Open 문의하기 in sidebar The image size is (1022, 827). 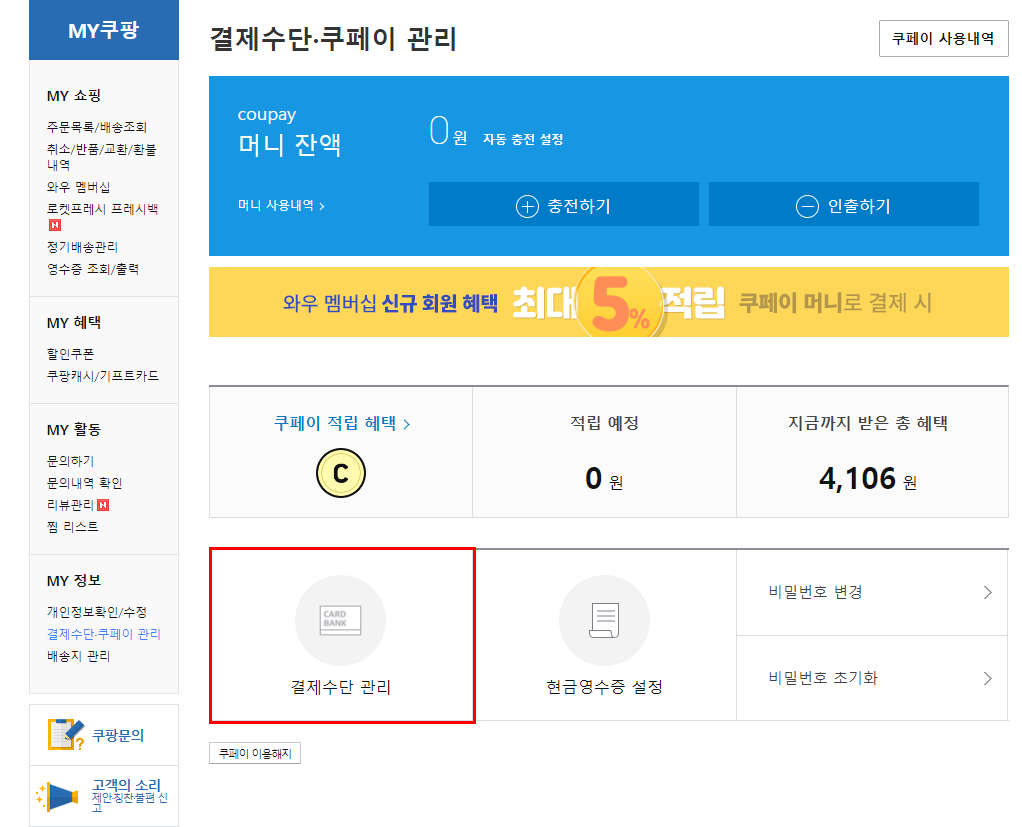point(70,461)
